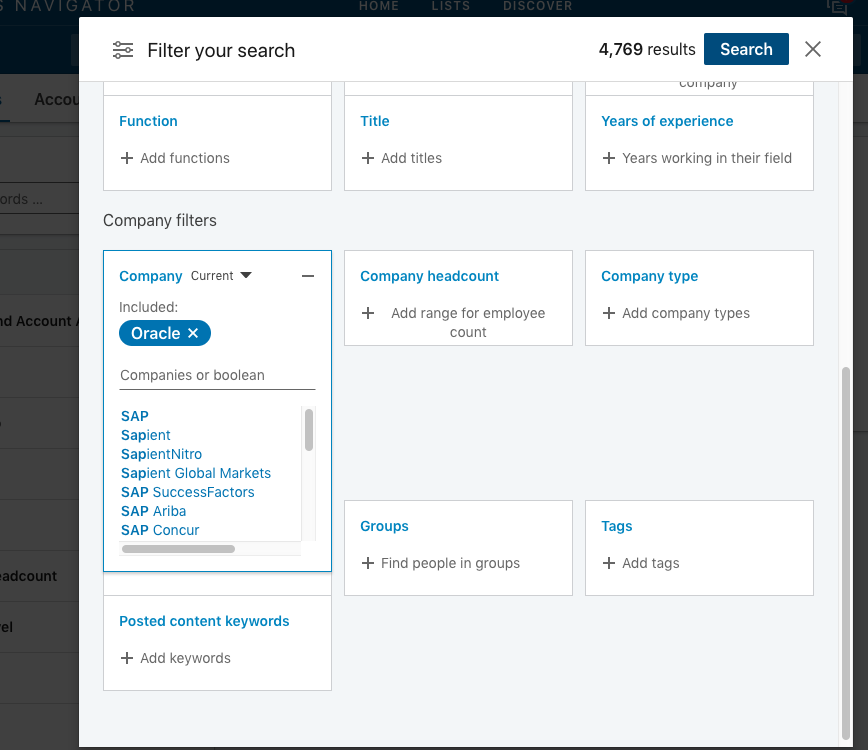This screenshot has width=868, height=750.
Task: Click Add functions text
Action: [185, 158]
